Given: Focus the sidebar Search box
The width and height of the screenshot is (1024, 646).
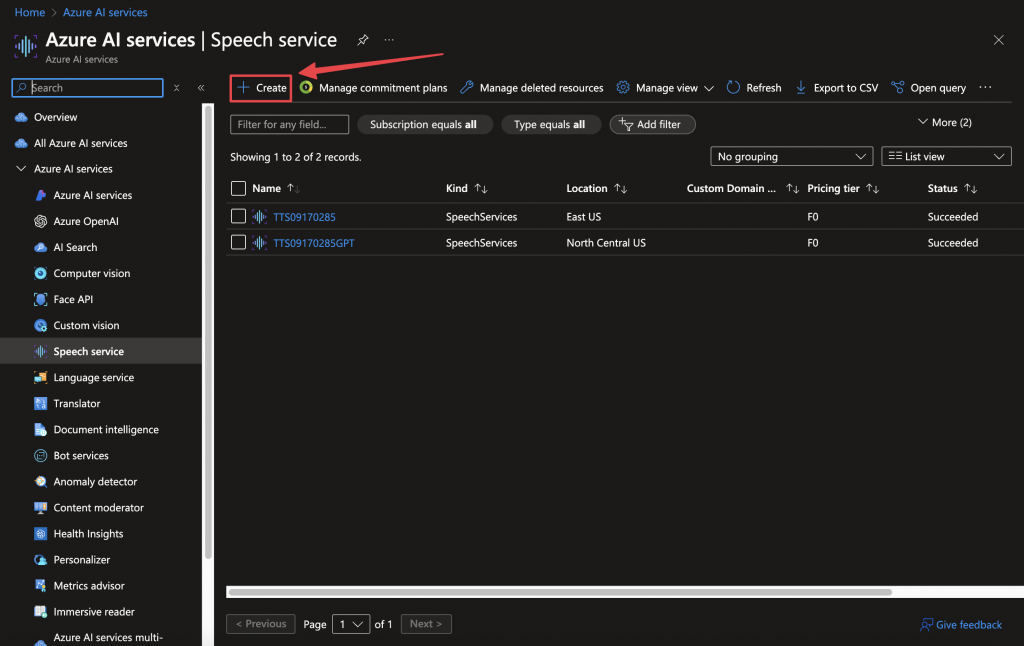Looking at the screenshot, I should click(x=88, y=88).
